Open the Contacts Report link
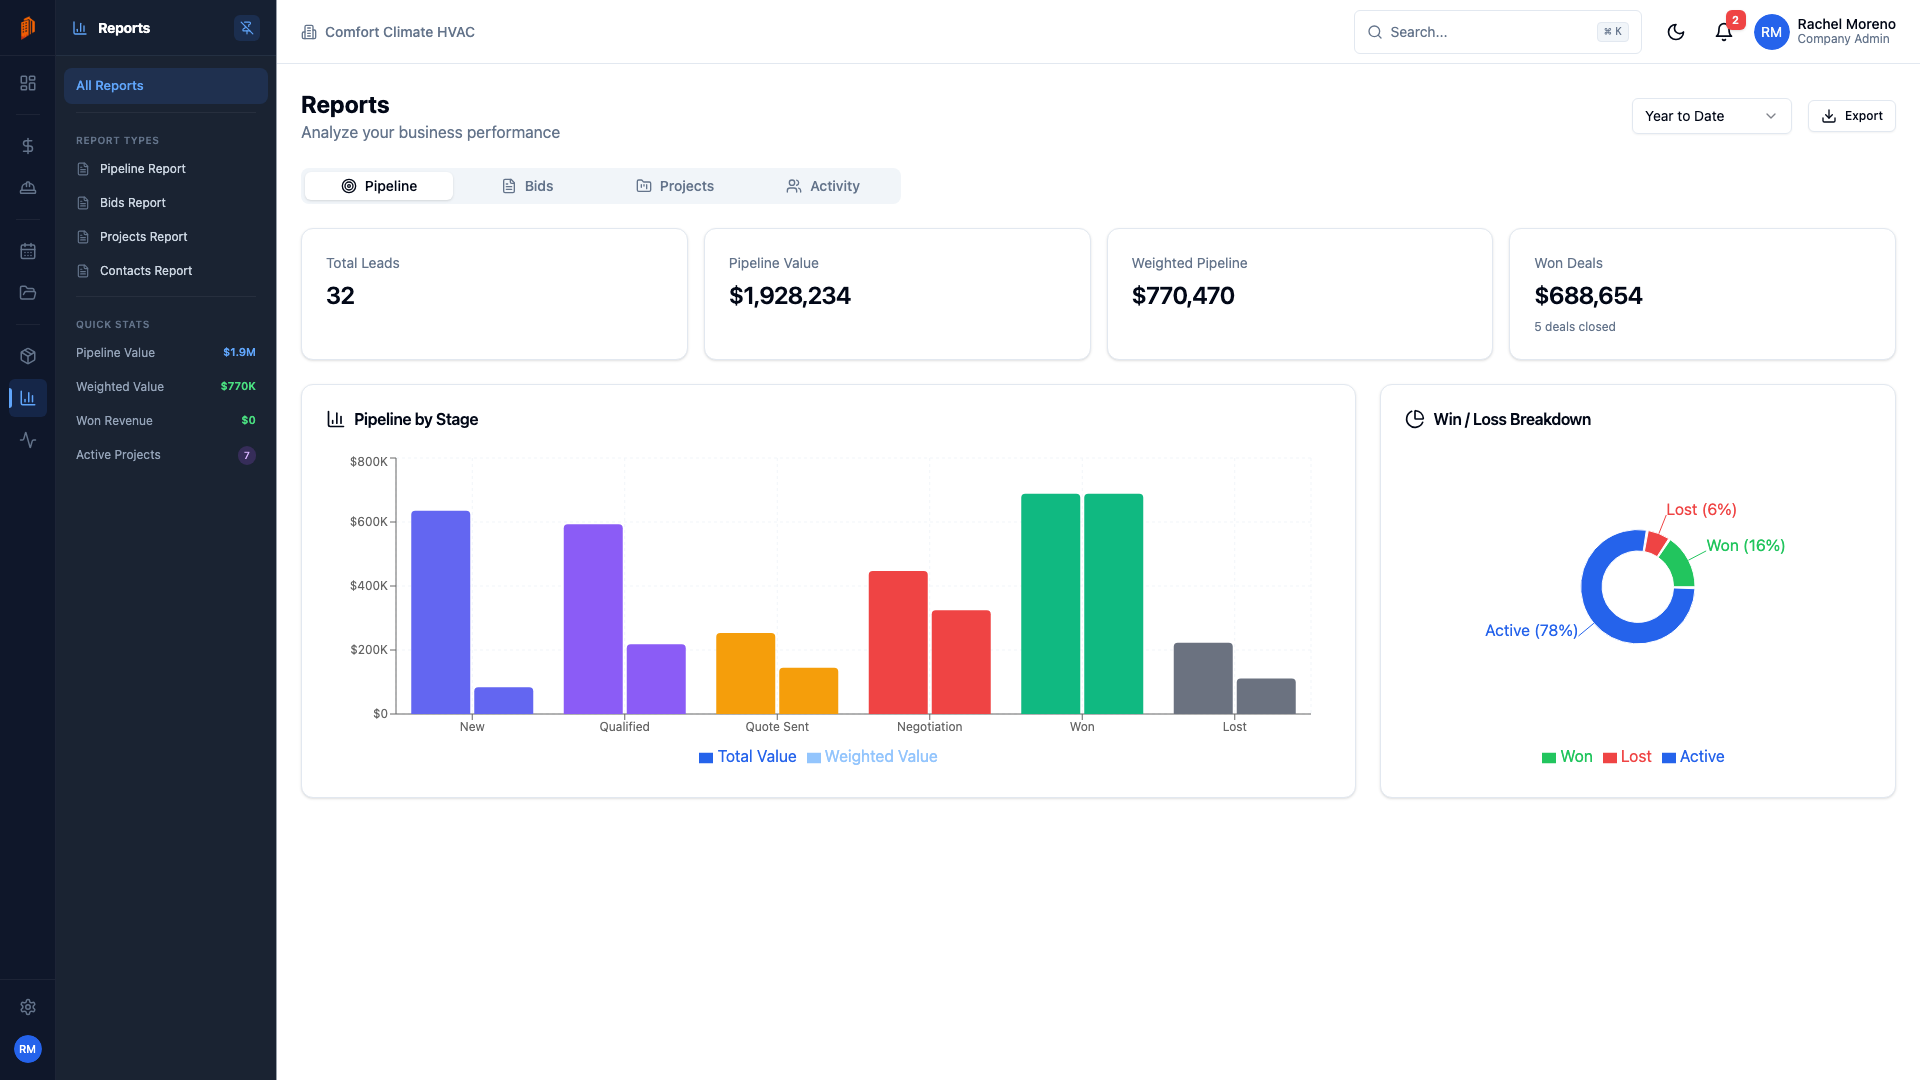1920x1080 pixels. click(145, 270)
